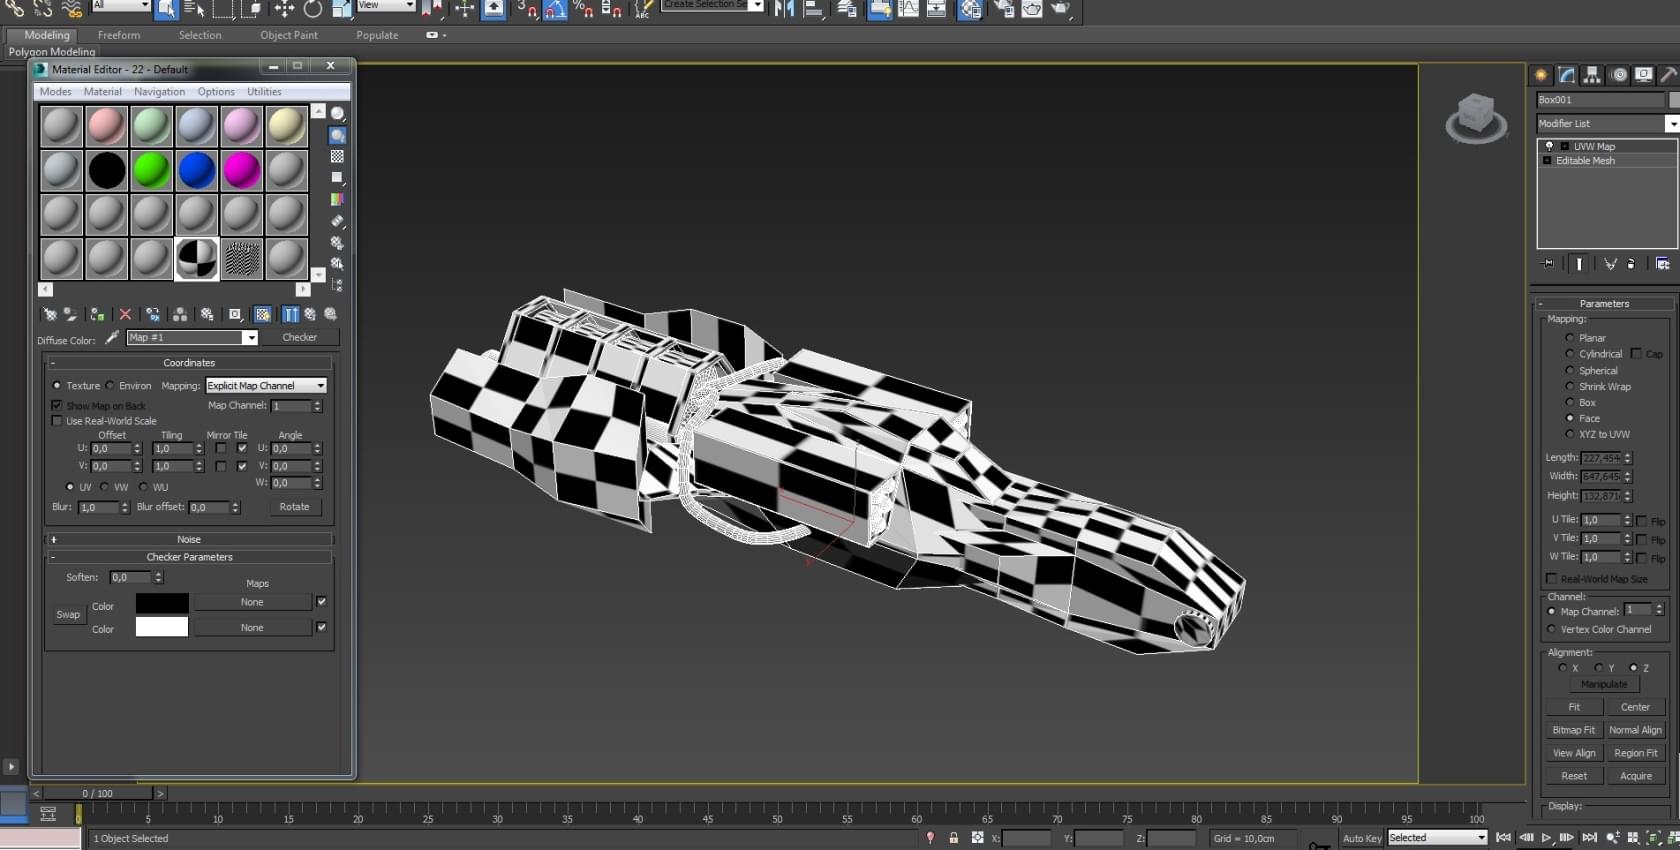This screenshot has height=850, width=1680.
Task: Click the Get Material icon in Material Editor
Action: click(49, 314)
